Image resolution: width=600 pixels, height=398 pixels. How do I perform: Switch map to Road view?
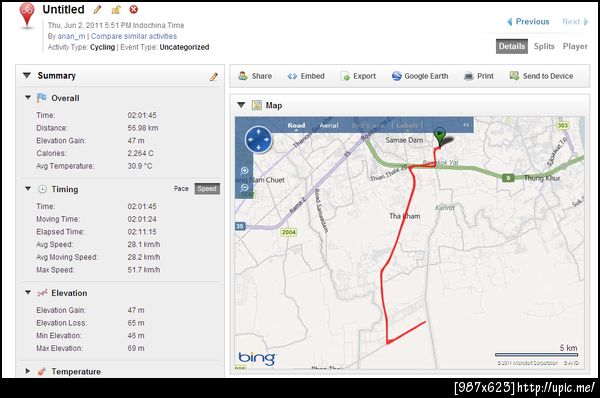[x=296, y=125]
